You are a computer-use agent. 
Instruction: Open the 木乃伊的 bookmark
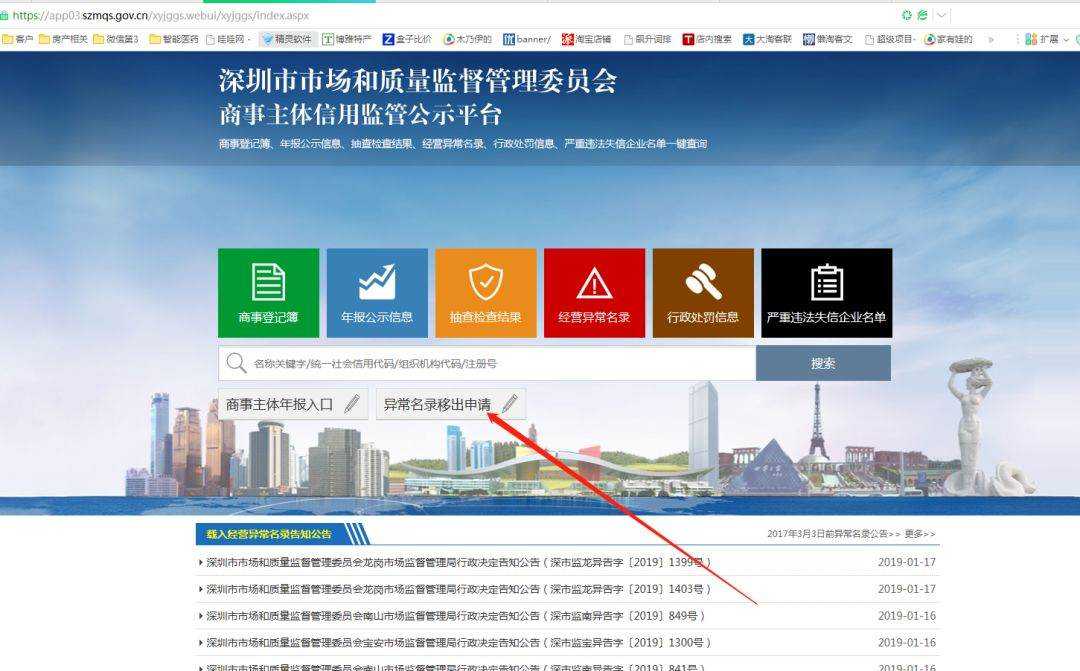pos(468,39)
